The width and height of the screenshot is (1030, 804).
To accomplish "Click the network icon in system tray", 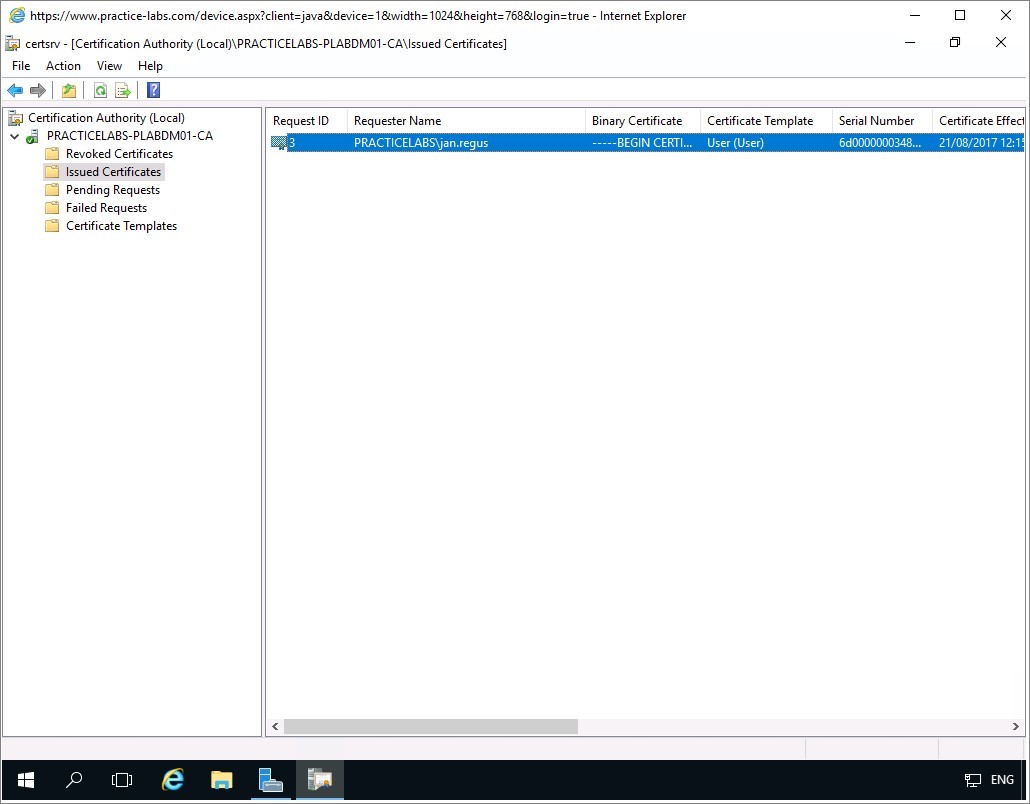I will click(x=972, y=780).
